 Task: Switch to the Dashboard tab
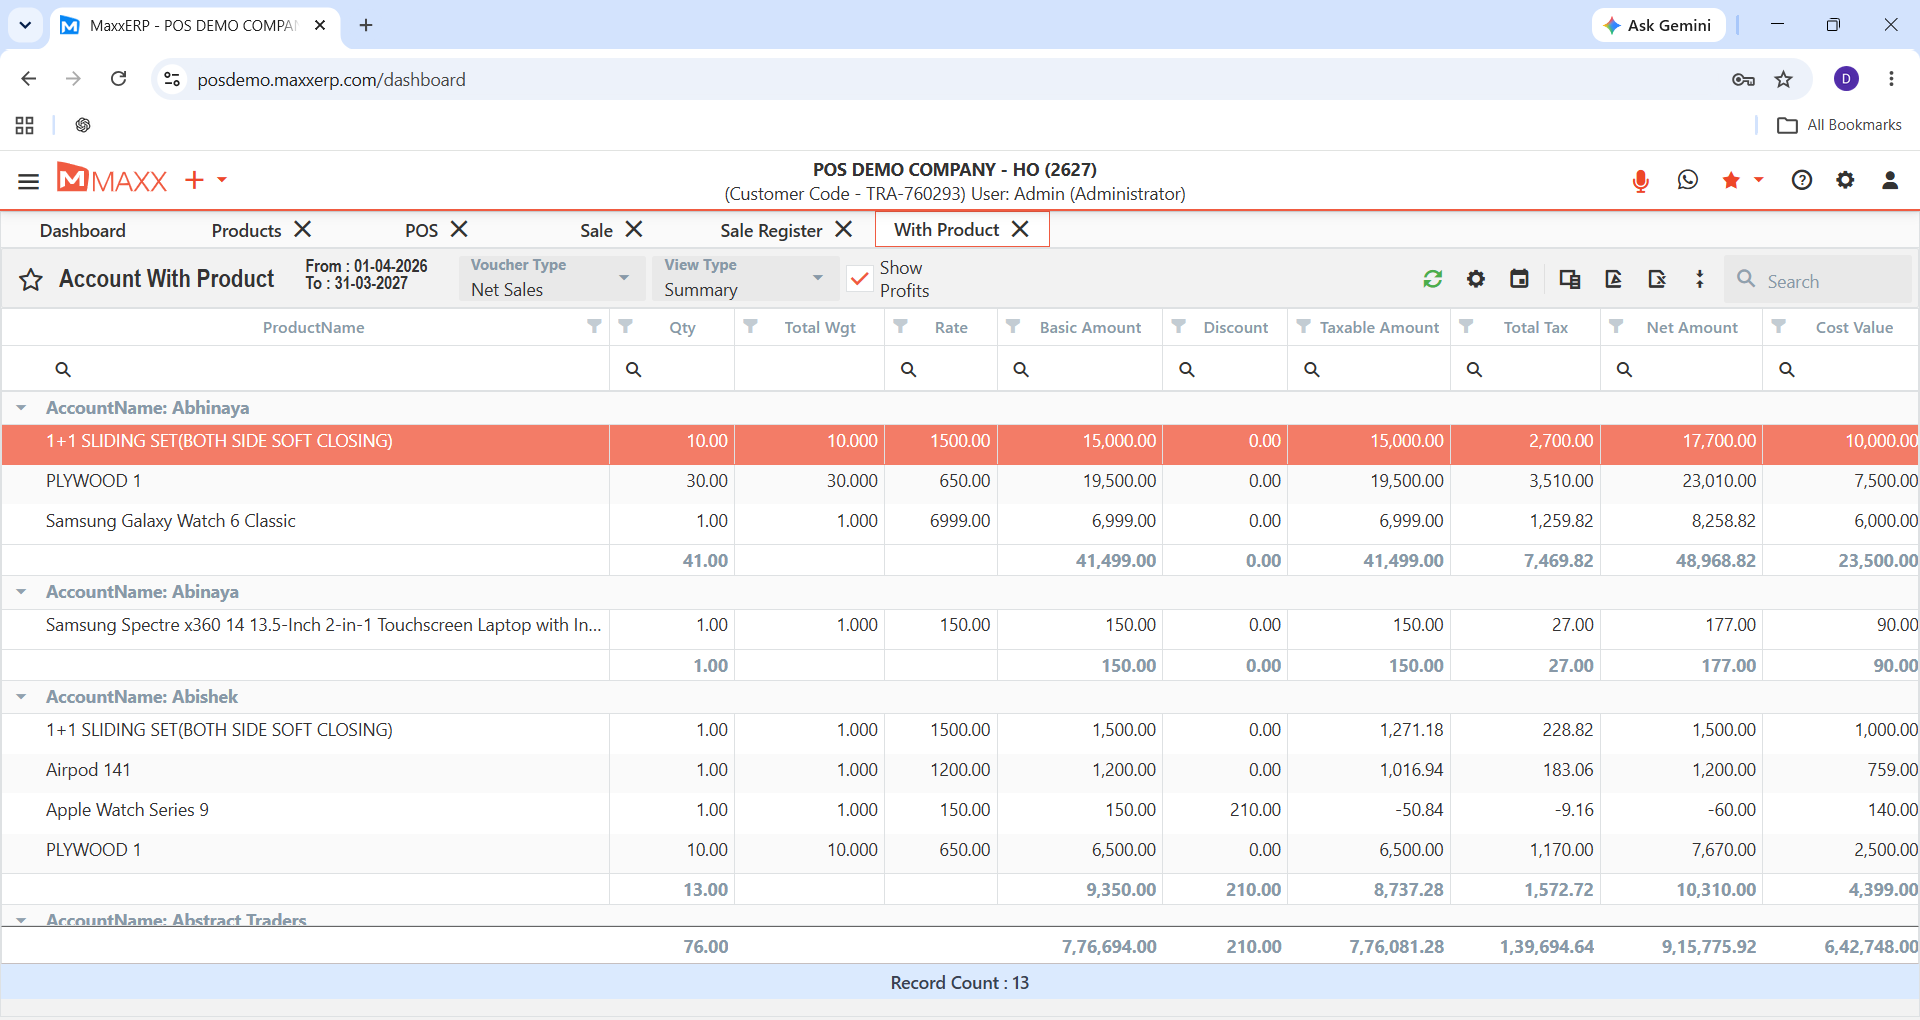point(83,231)
